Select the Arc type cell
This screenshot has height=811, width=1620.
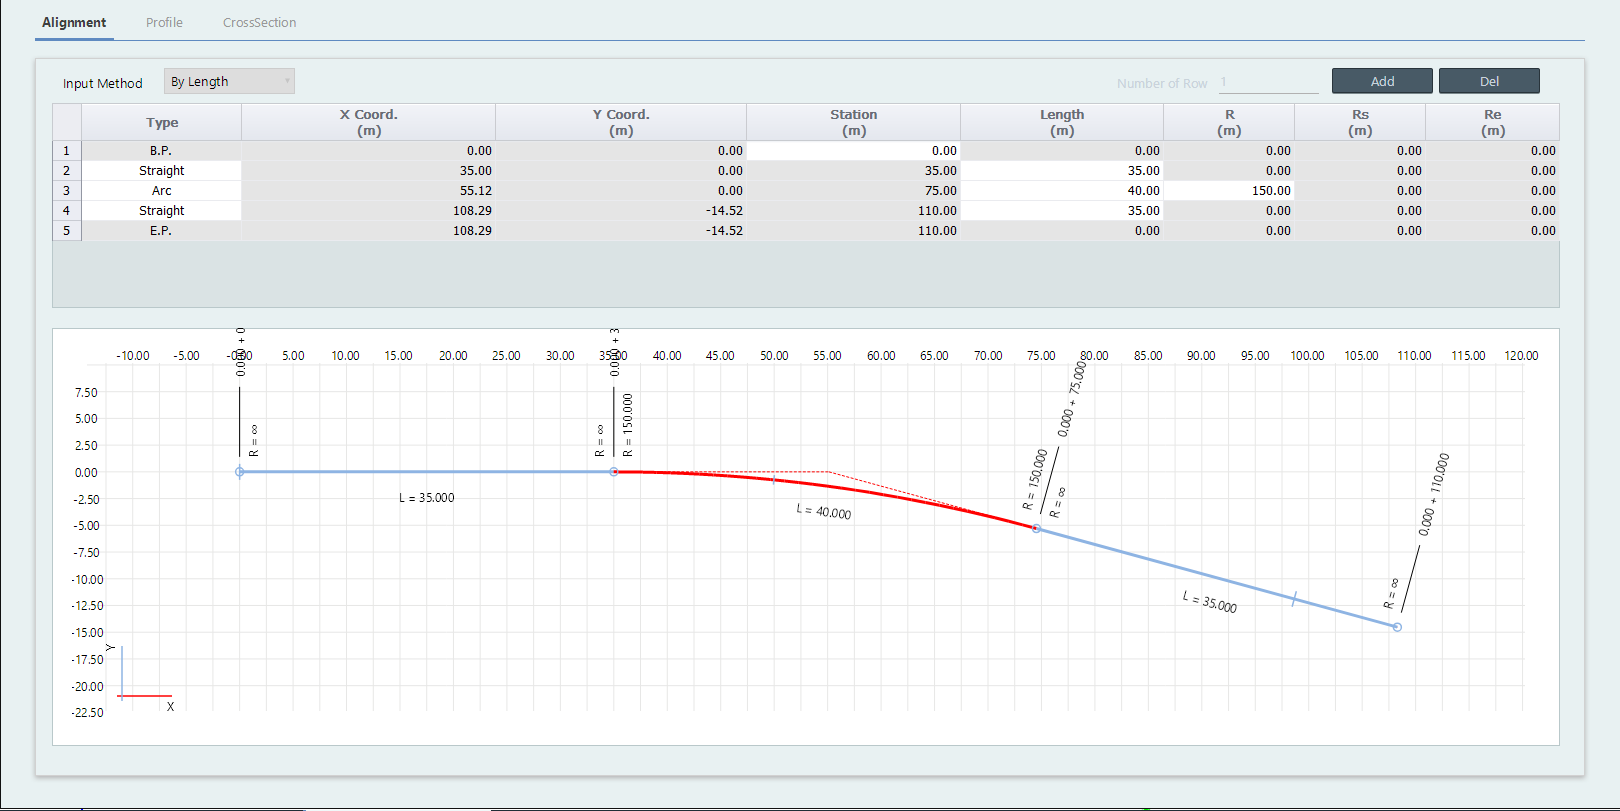(162, 191)
